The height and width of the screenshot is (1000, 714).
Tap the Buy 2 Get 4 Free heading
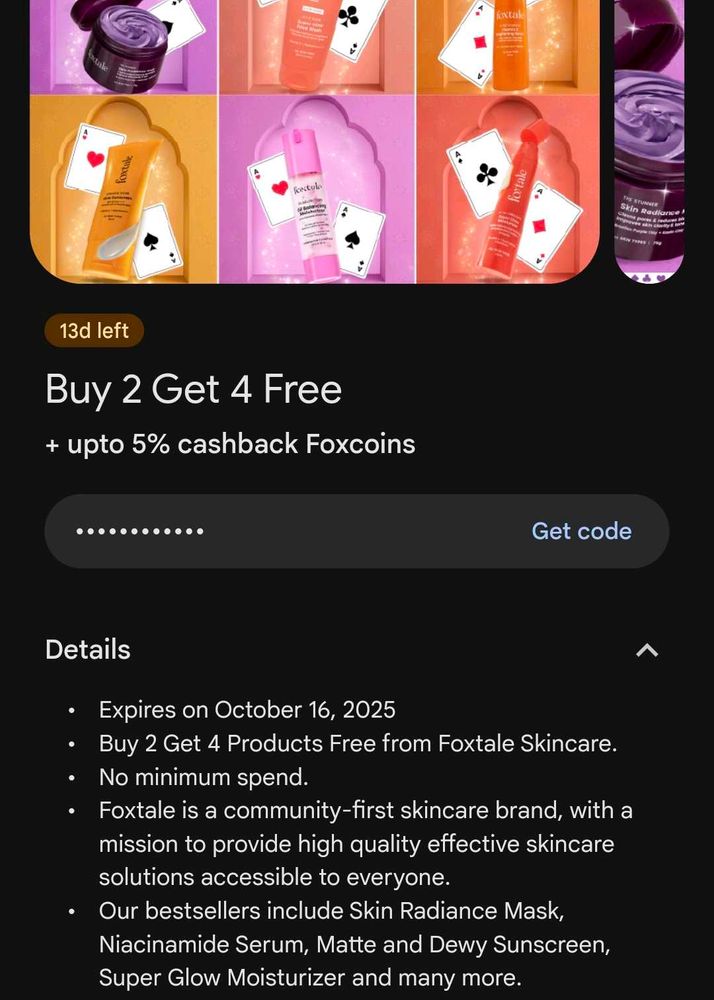pyautogui.click(x=194, y=390)
